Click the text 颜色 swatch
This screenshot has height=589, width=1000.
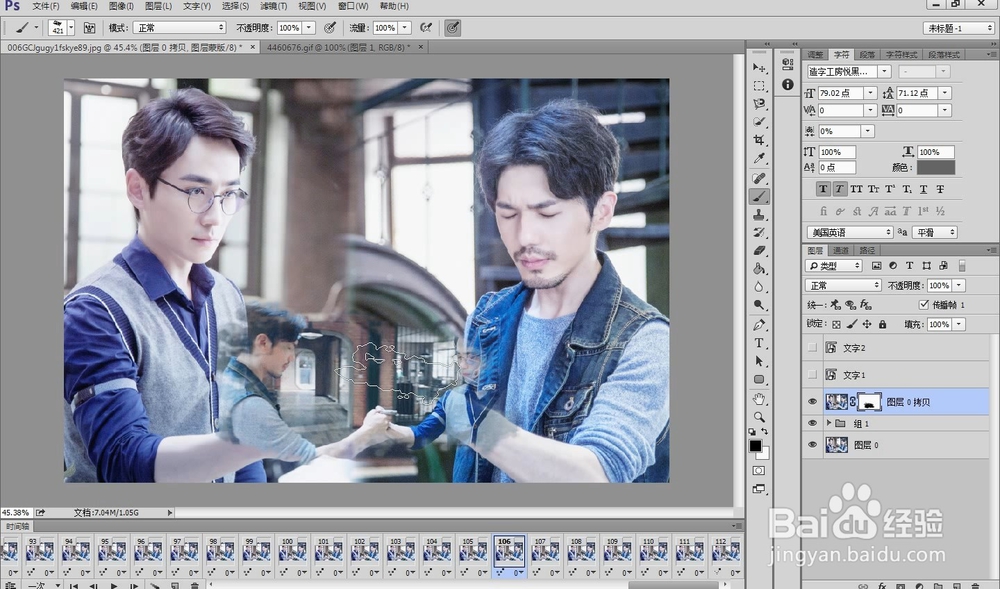coord(936,168)
